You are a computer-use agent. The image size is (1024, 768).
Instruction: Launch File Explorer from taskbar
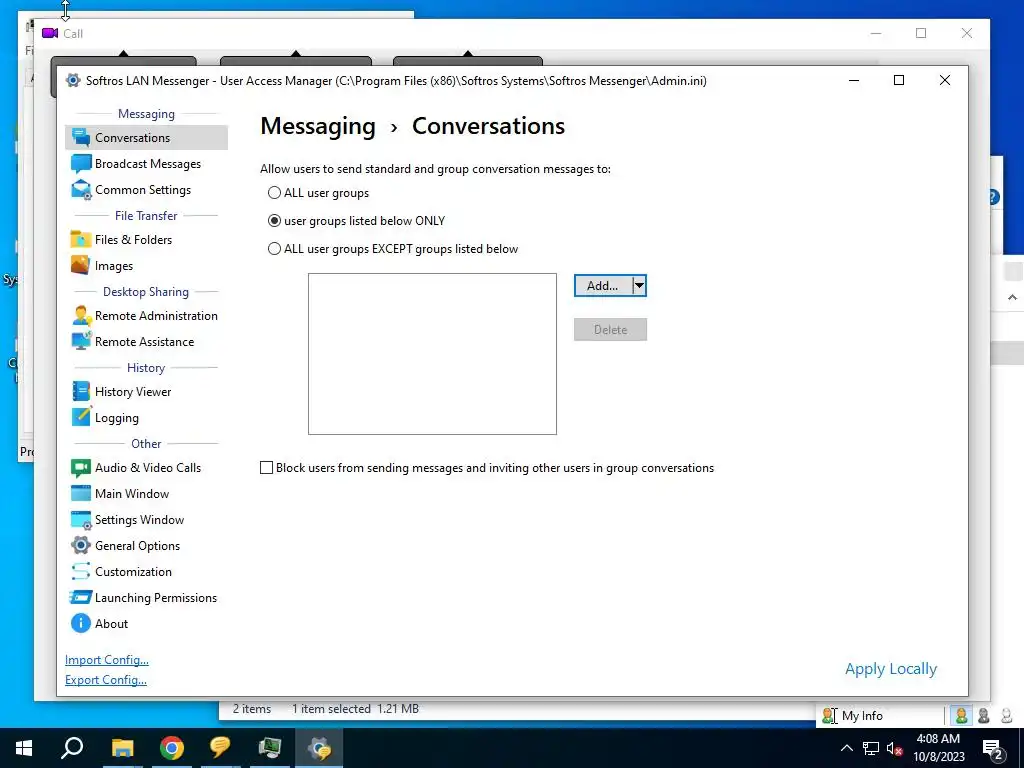122,748
